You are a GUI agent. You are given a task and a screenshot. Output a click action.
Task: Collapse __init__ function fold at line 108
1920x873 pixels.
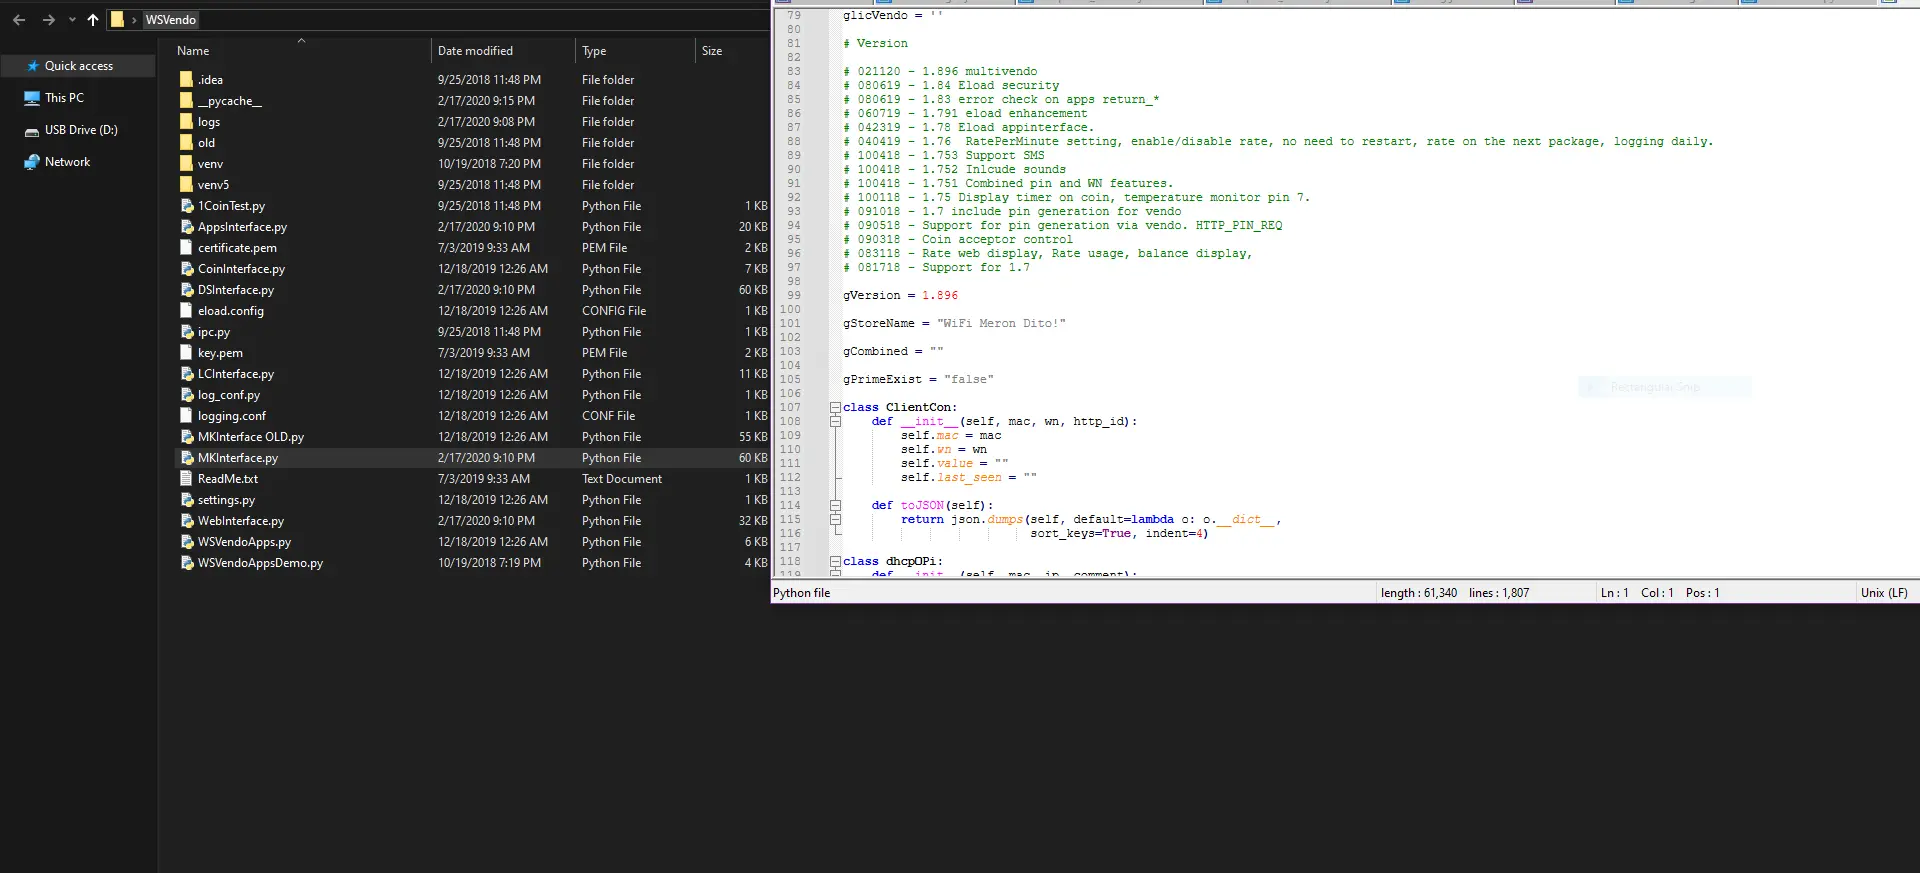pyautogui.click(x=835, y=421)
